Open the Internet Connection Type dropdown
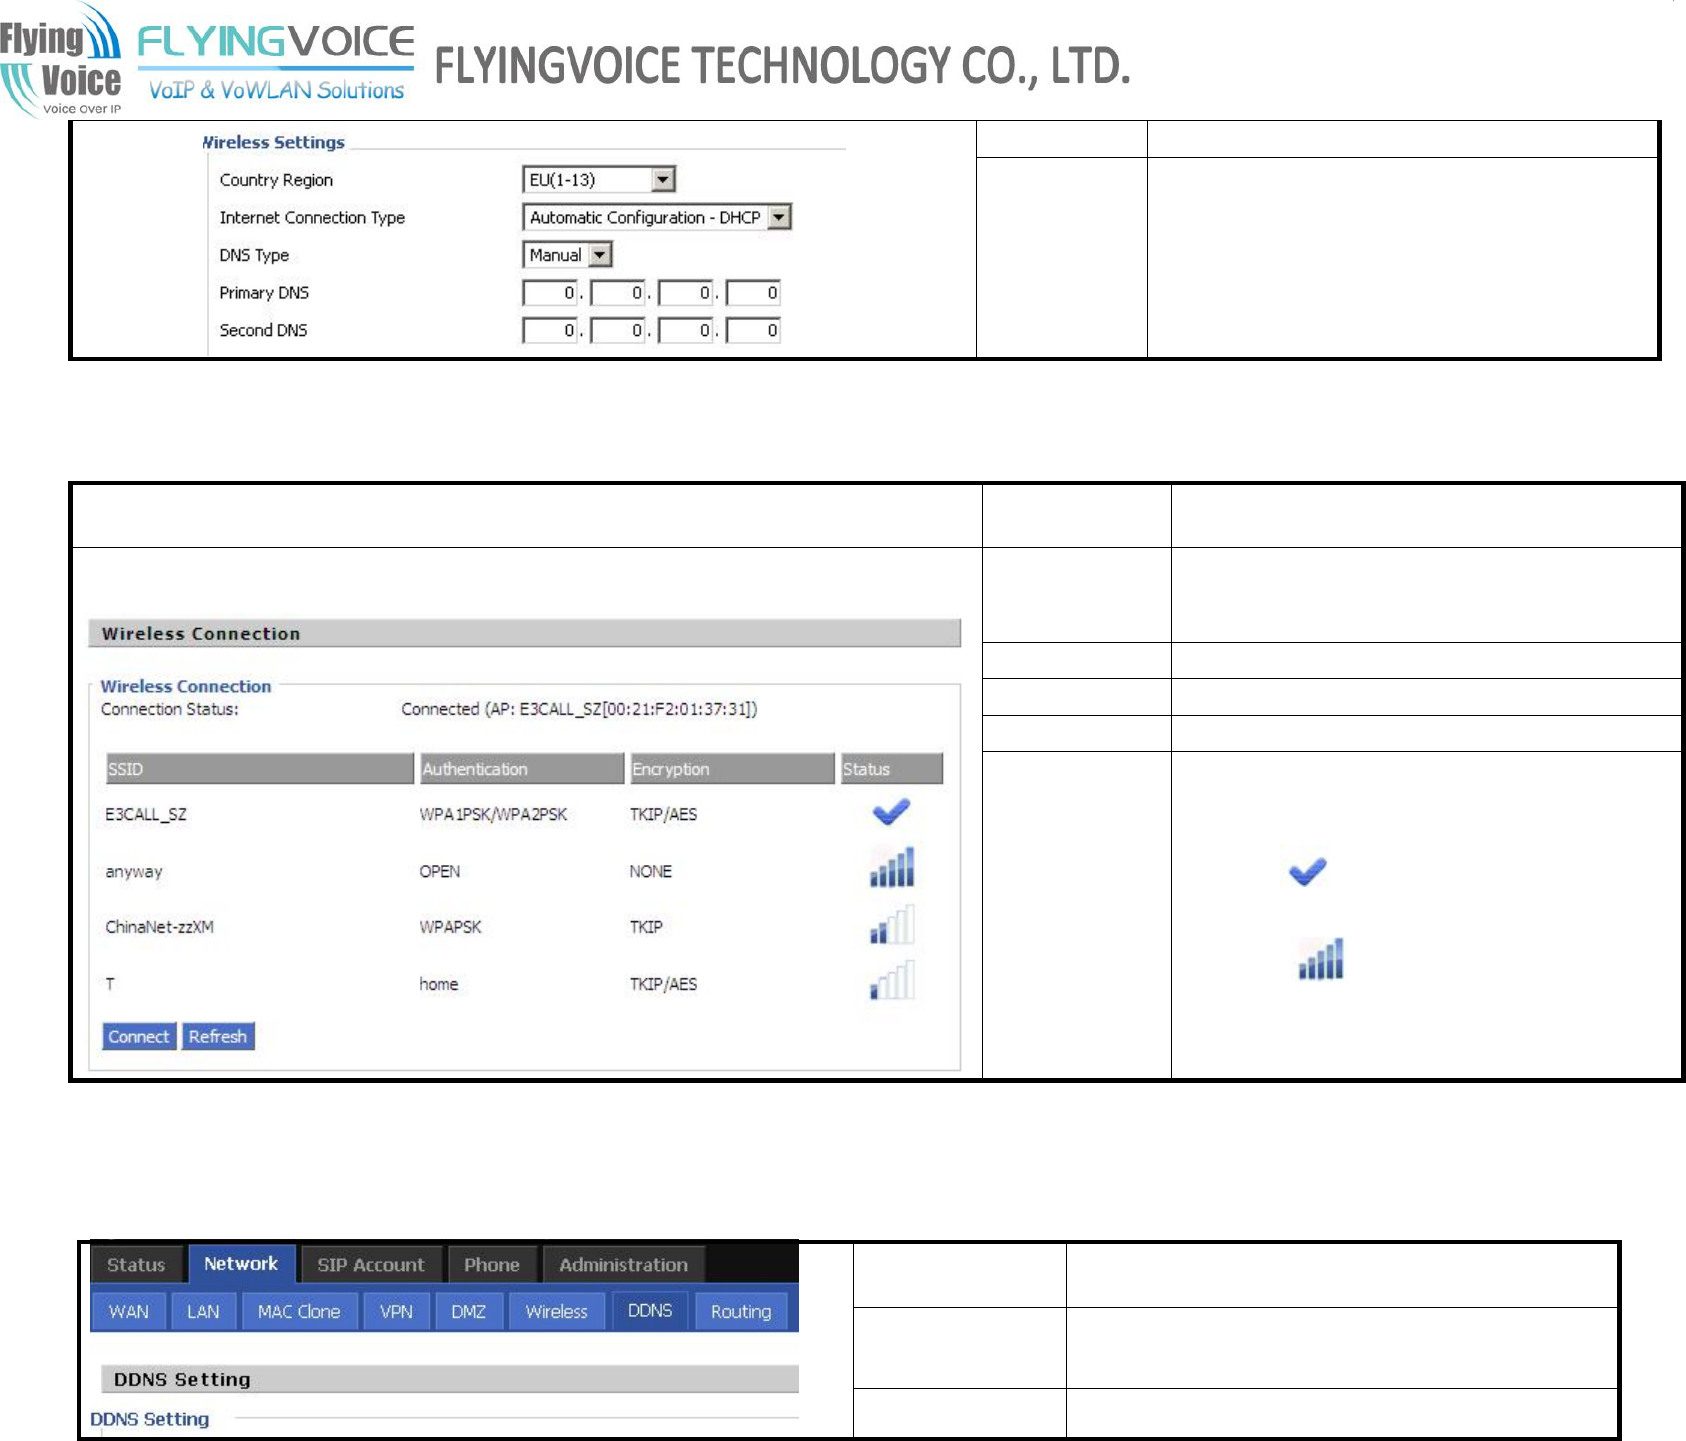 click(x=657, y=217)
